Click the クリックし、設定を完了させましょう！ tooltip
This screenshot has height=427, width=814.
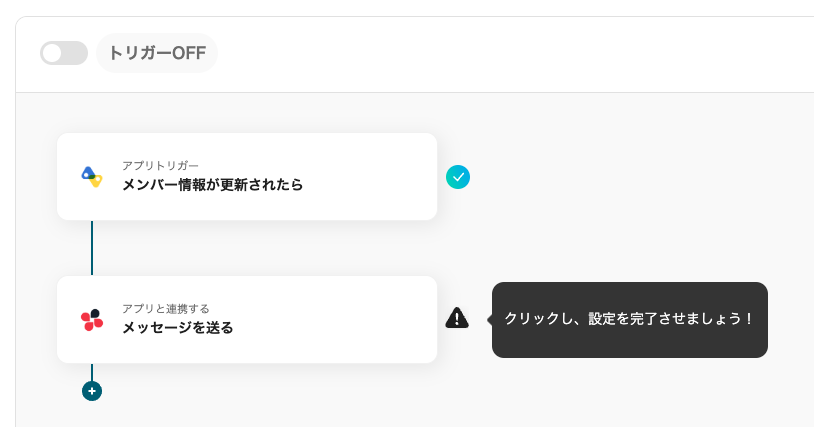[629, 320]
